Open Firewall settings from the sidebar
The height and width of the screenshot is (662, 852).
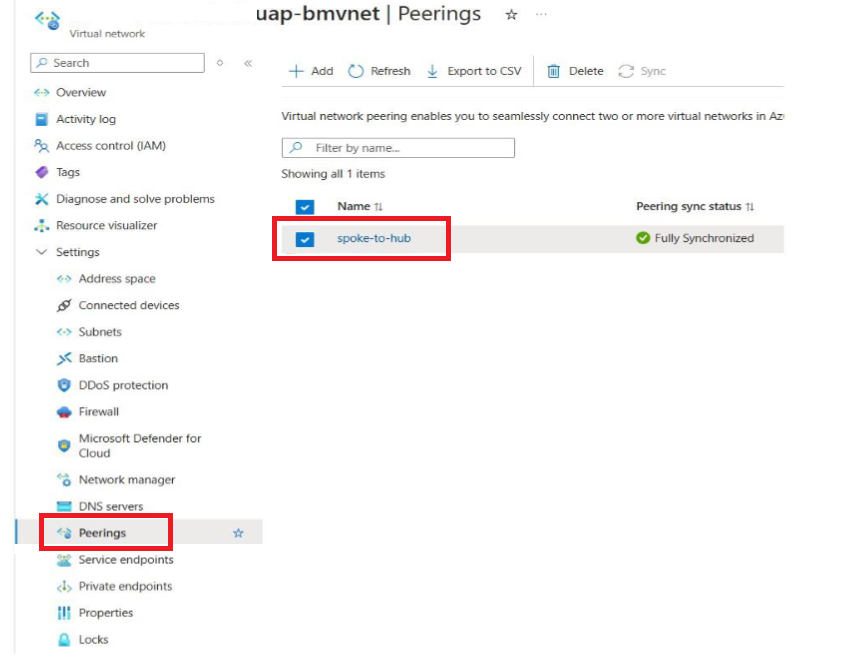[98, 411]
